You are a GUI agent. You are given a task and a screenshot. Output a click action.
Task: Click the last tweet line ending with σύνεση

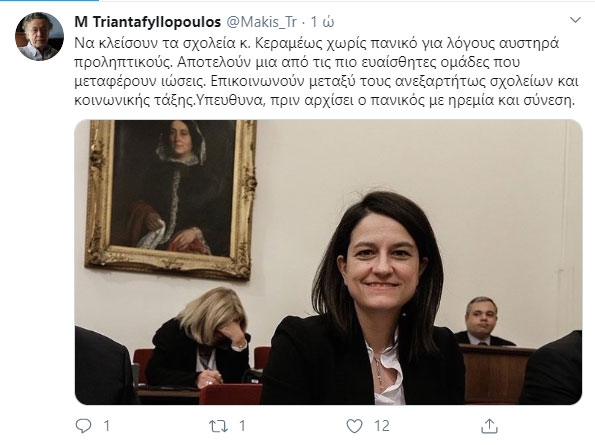(x=324, y=101)
